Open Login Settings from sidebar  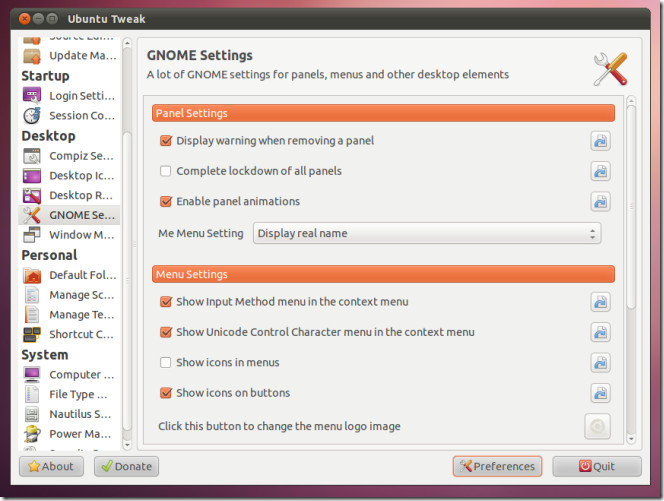pos(82,96)
